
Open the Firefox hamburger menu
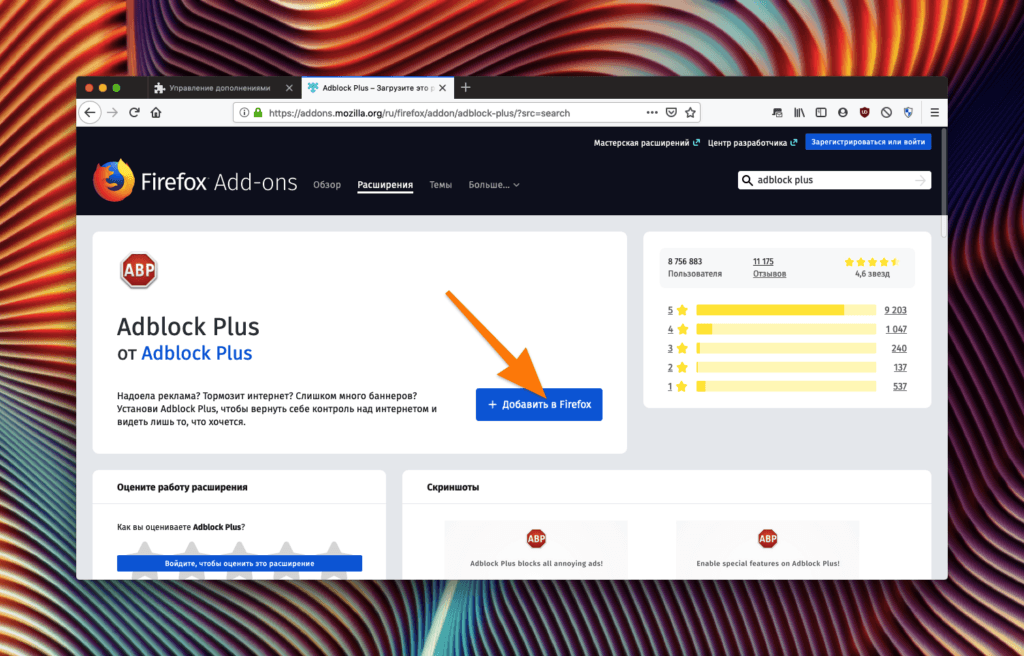pyautogui.click(x=935, y=112)
